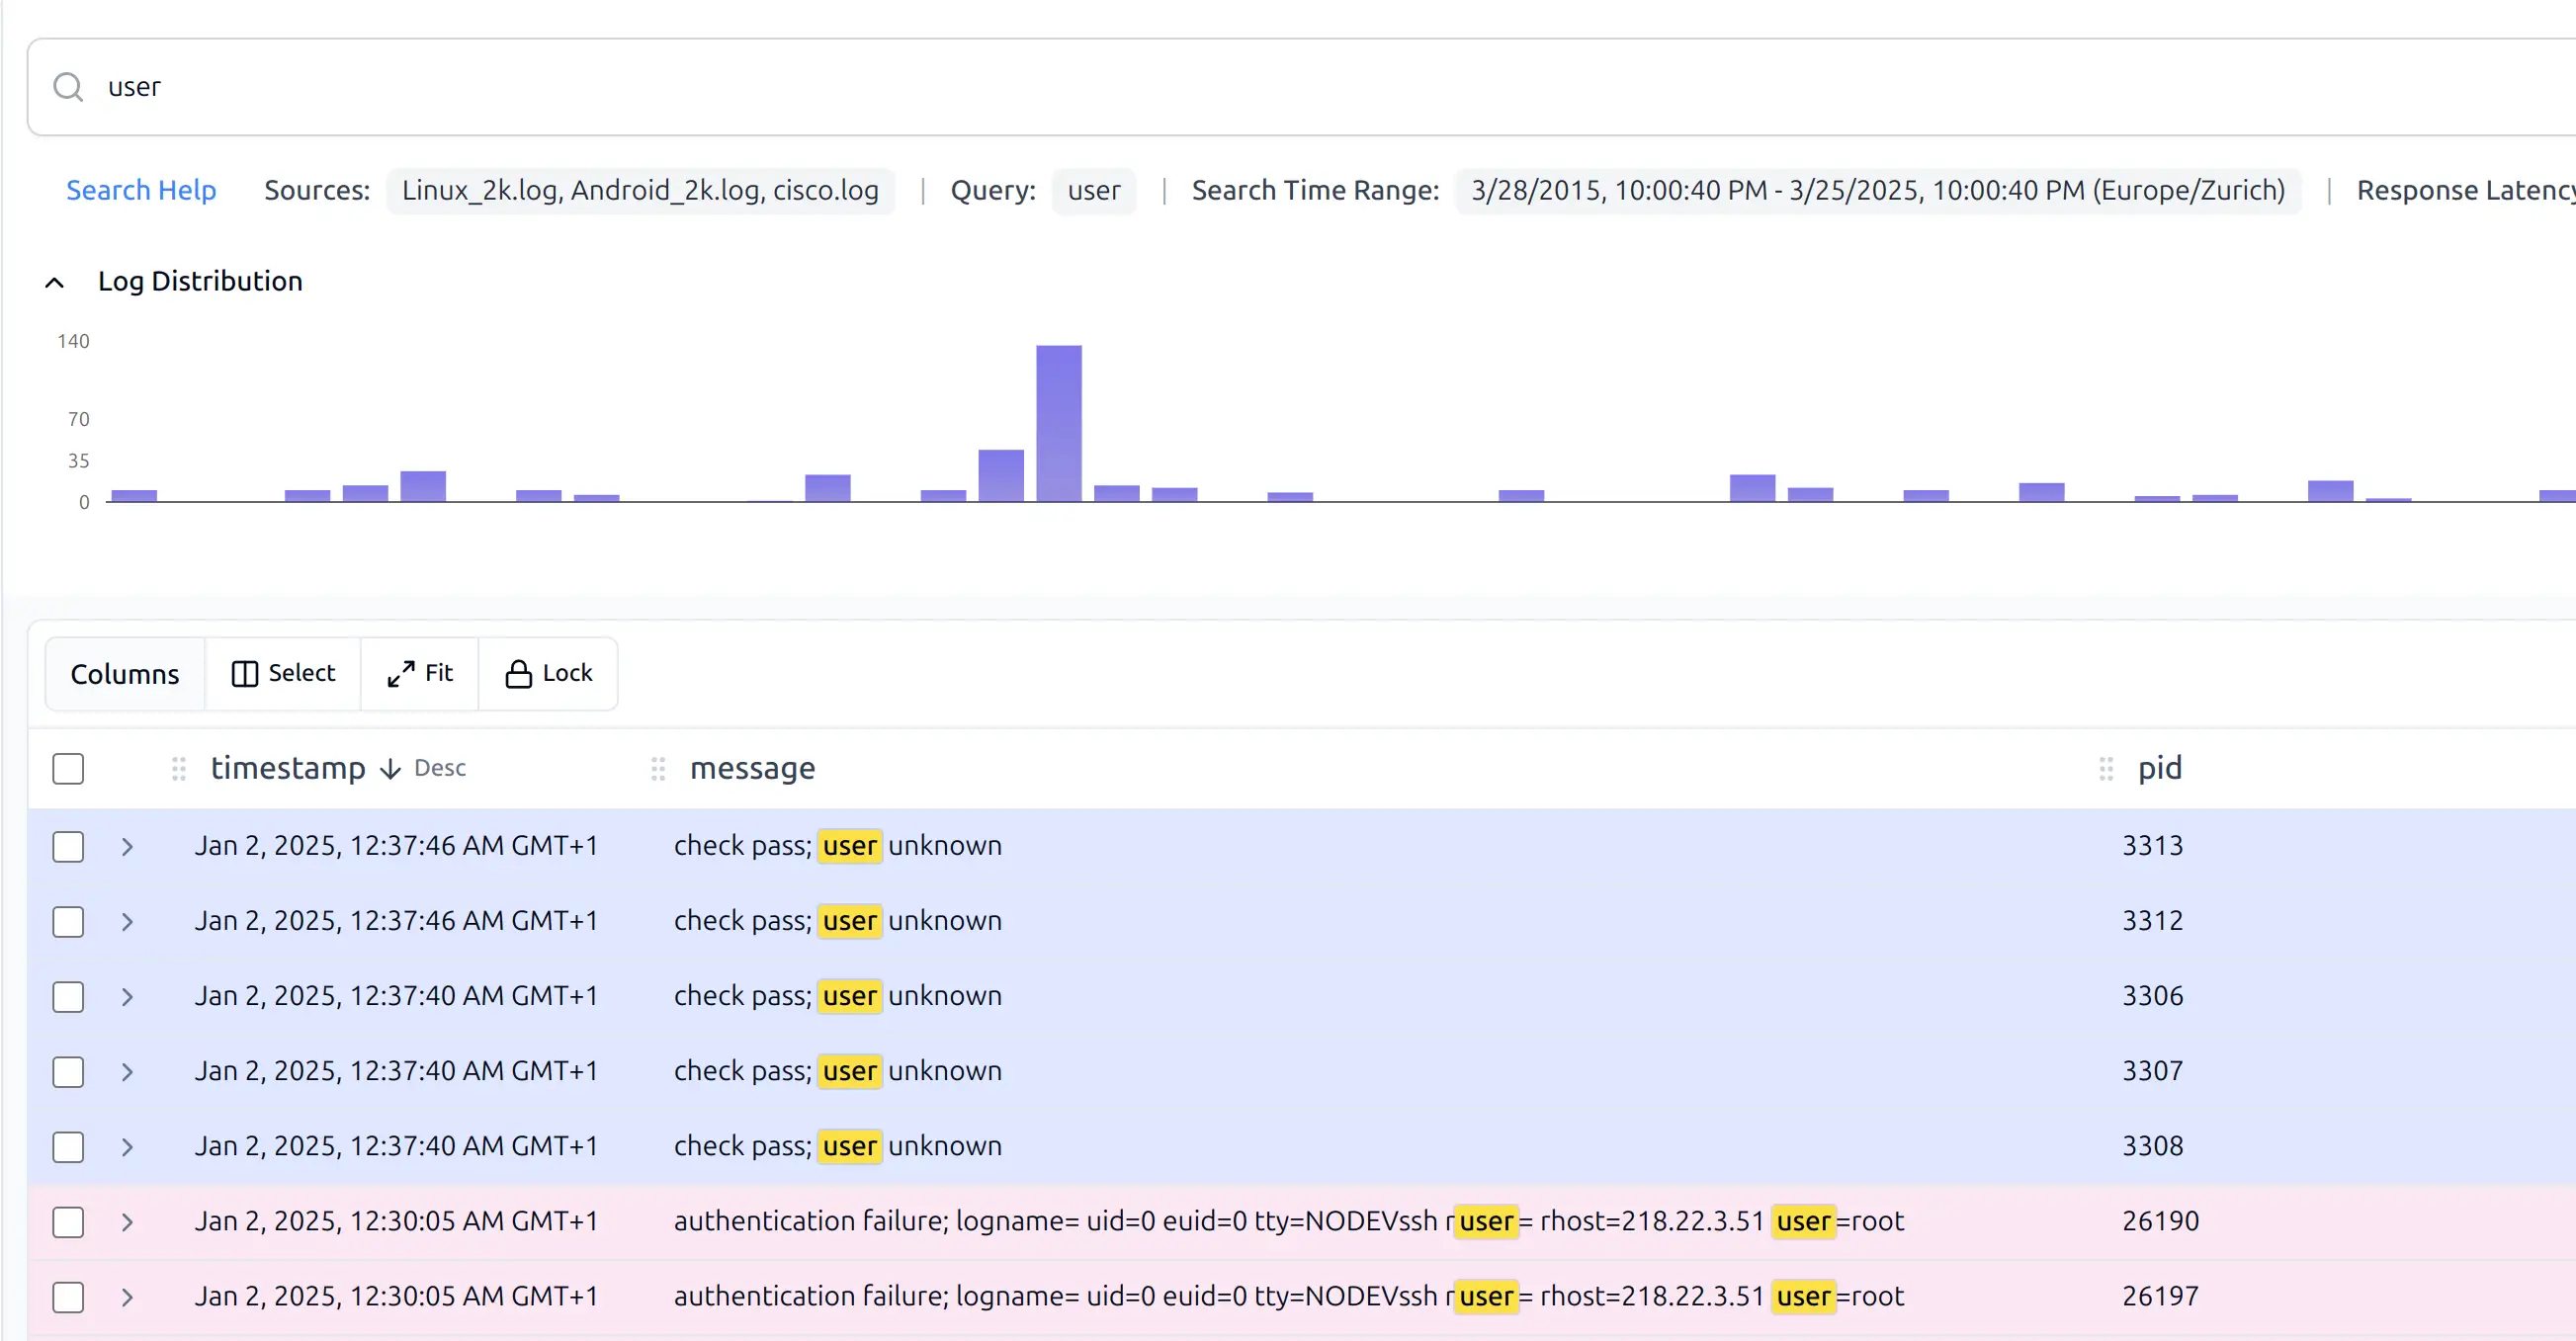Select the column split icon beside Select
This screenshot has width=2576, height=1341.
click(x=245, y=673)
